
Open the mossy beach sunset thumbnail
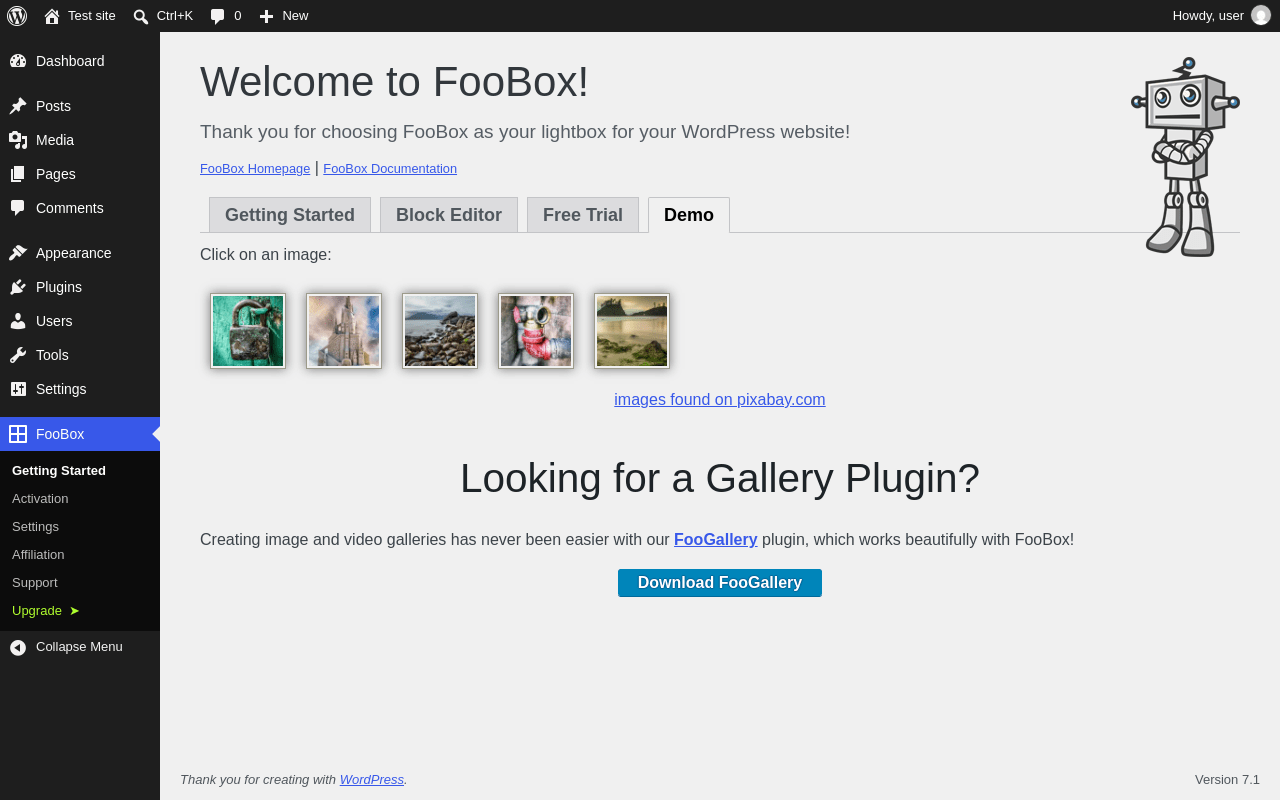tap(632, 331)
